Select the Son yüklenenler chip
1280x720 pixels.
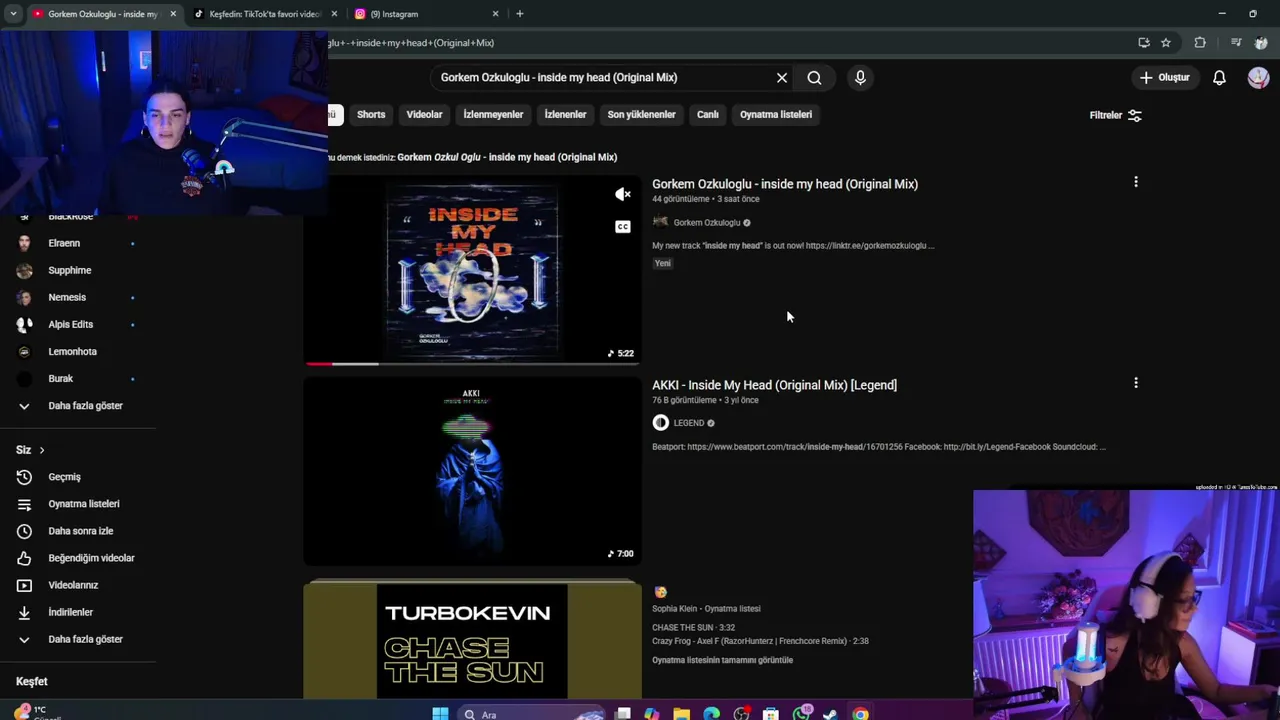click(641, 114)
